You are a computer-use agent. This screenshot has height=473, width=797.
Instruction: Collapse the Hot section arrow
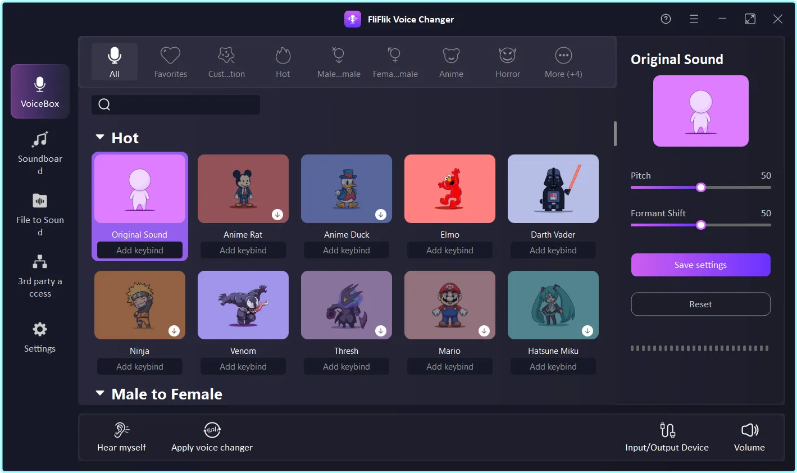click(100, 137)
